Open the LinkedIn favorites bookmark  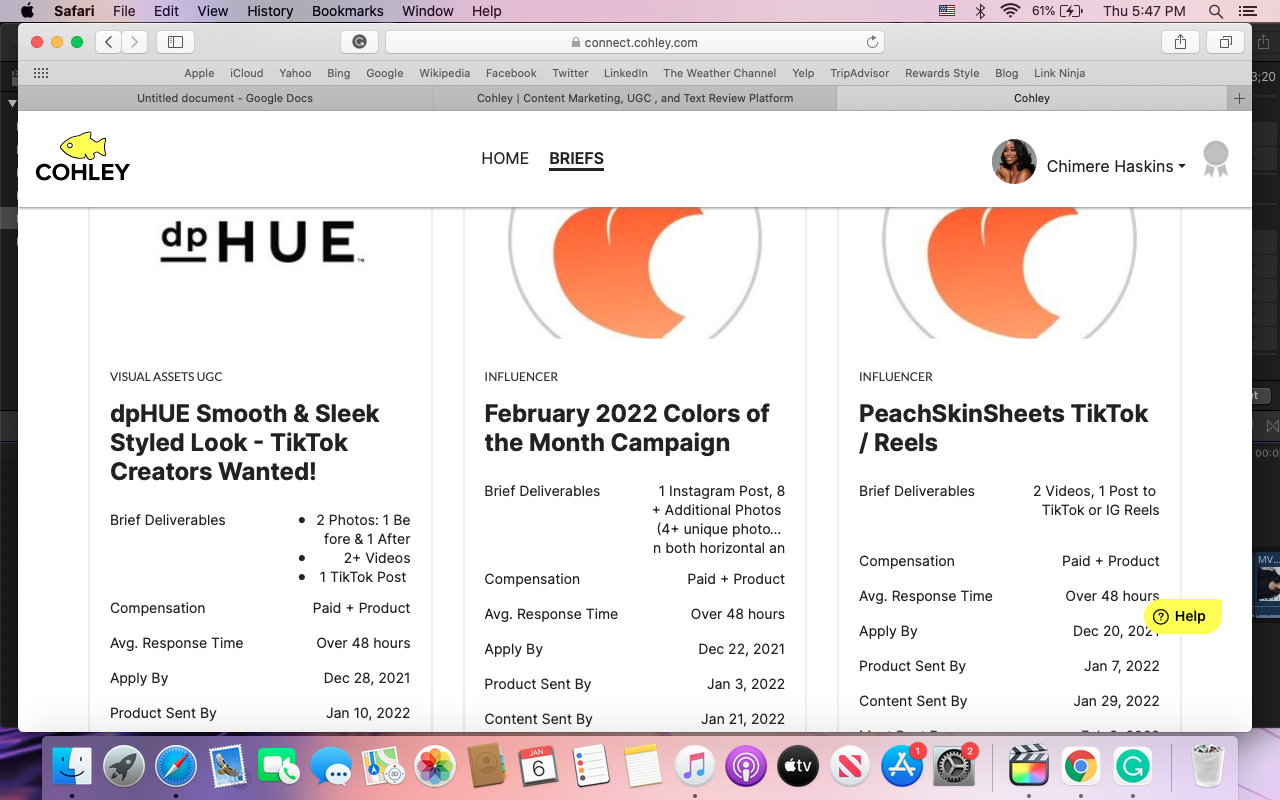pyautogui.click(x=626, y=73)
